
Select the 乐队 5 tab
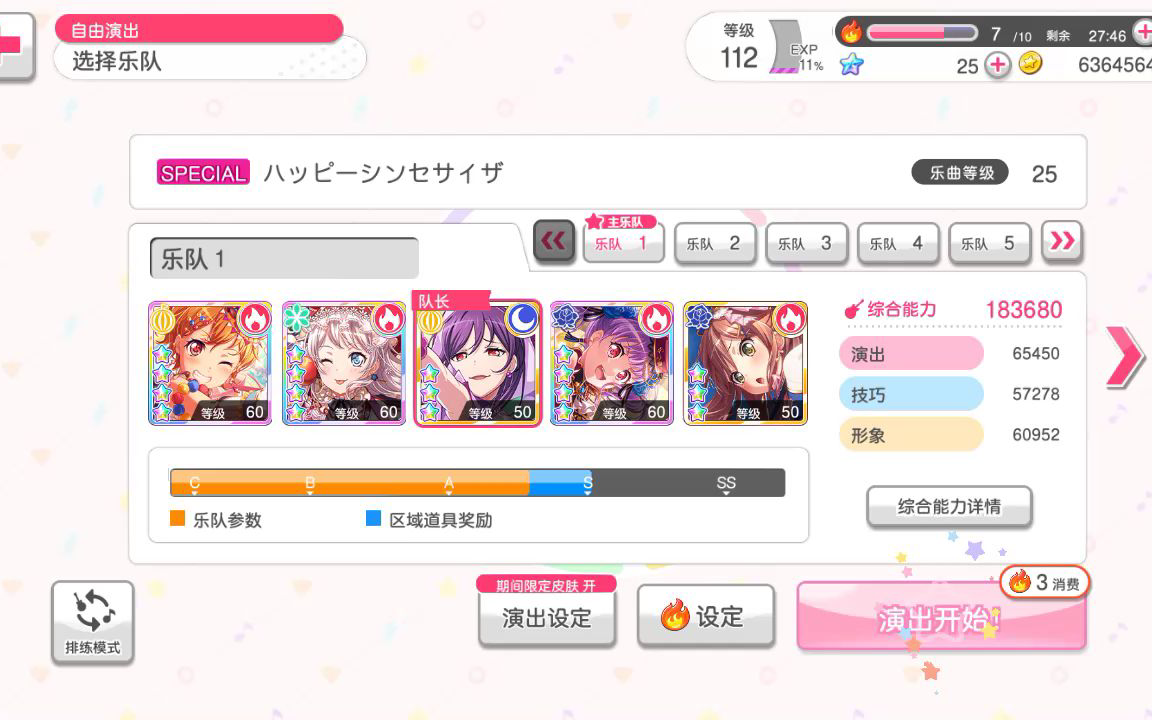coord(989,243)
